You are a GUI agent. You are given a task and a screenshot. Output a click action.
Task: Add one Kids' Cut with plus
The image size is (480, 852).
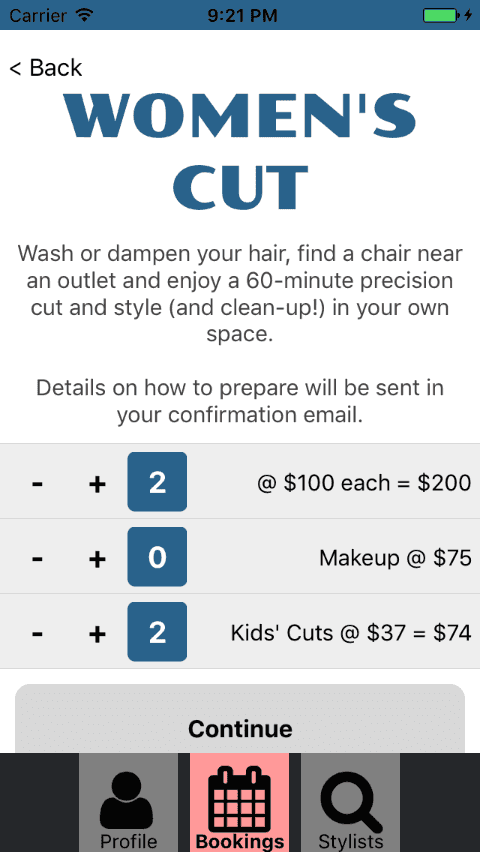[x=97, y=632]
